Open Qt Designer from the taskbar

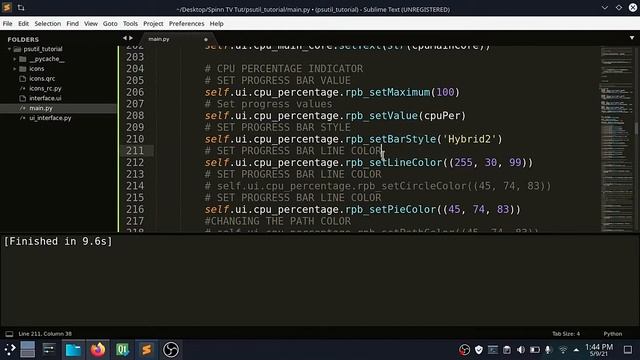coord(122,349)
